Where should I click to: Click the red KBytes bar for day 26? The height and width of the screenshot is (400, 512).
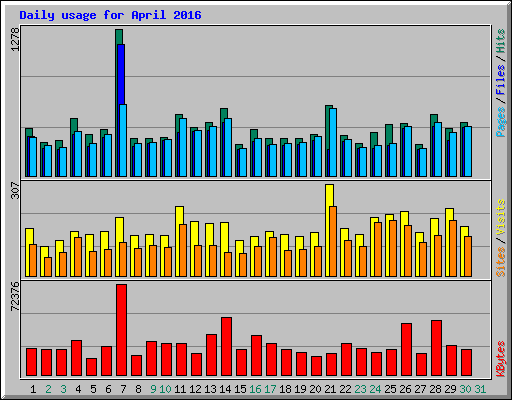(x=406, y=350)
